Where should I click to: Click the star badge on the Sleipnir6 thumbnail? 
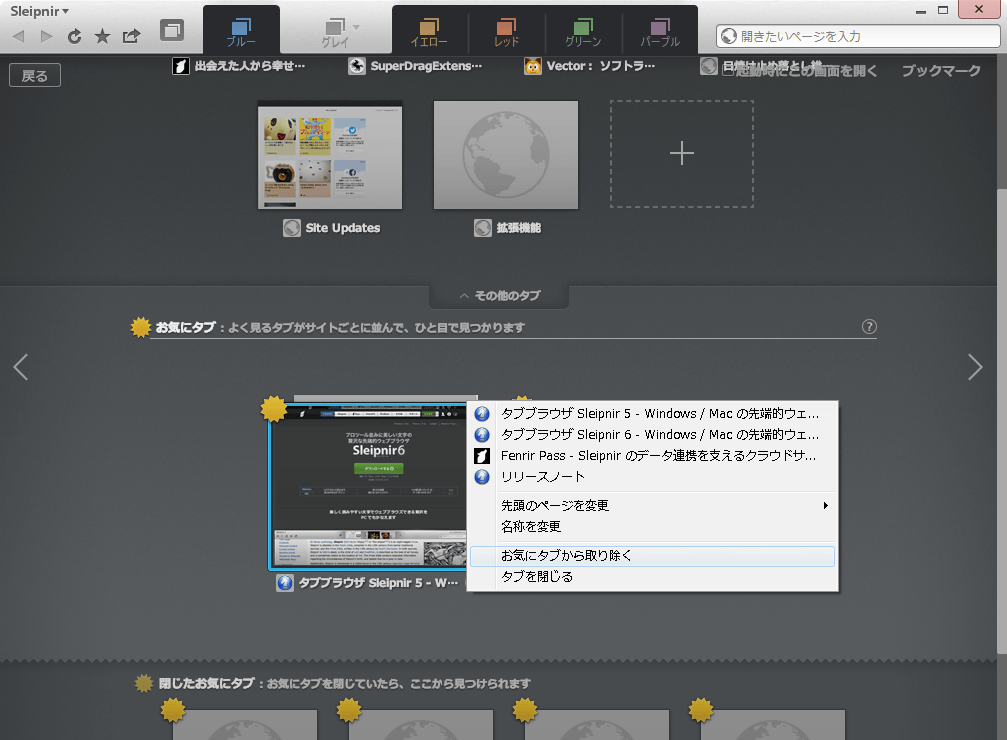click(274, 409)
